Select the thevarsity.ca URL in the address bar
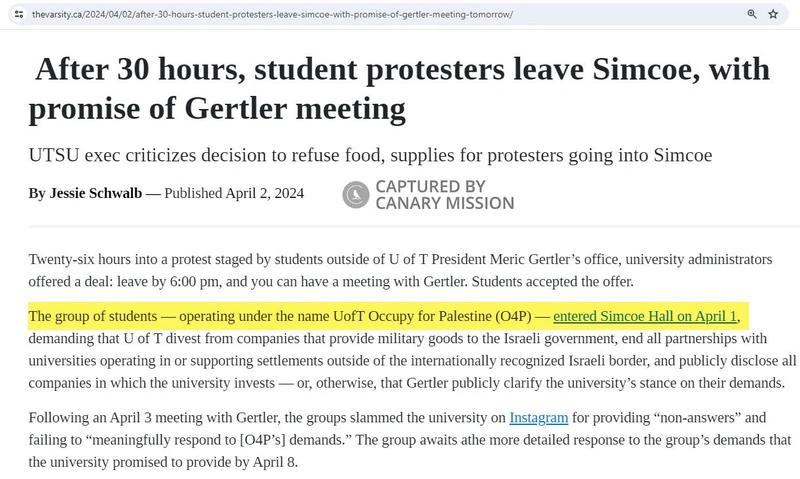This screenshot has width=800, height=479. tap(272, 15)
